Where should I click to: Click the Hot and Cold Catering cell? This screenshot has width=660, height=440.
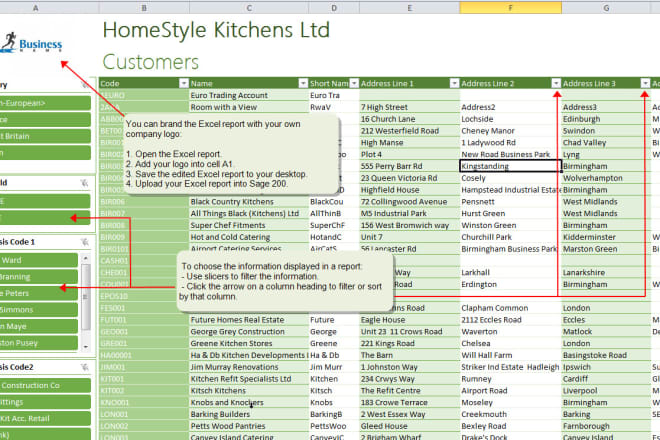pos(249,237)
